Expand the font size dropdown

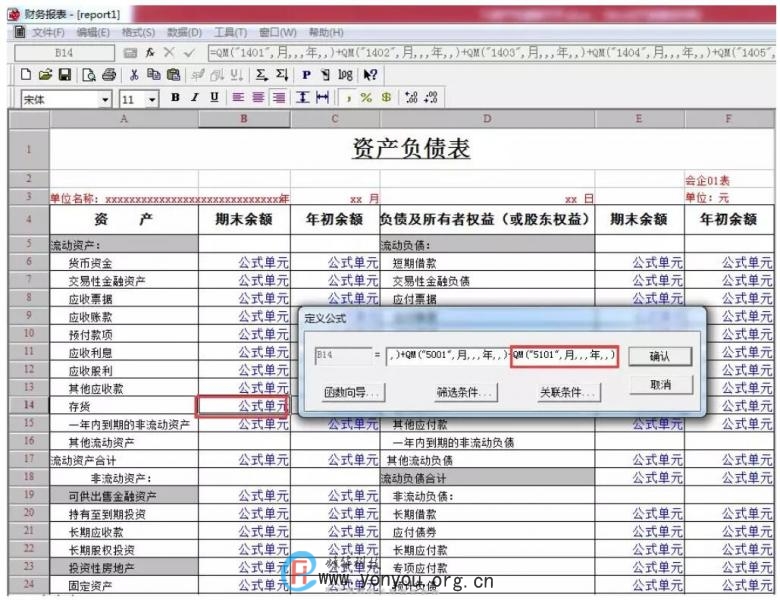(152, 100)
